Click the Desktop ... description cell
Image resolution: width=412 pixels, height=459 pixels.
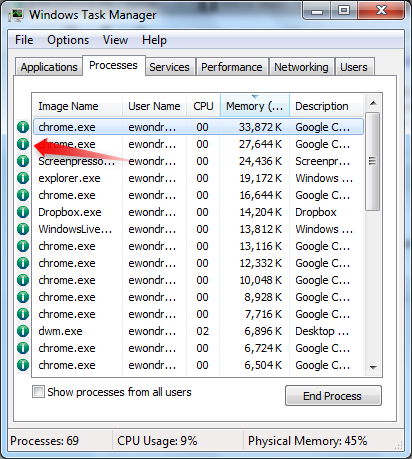coord(322,331)
